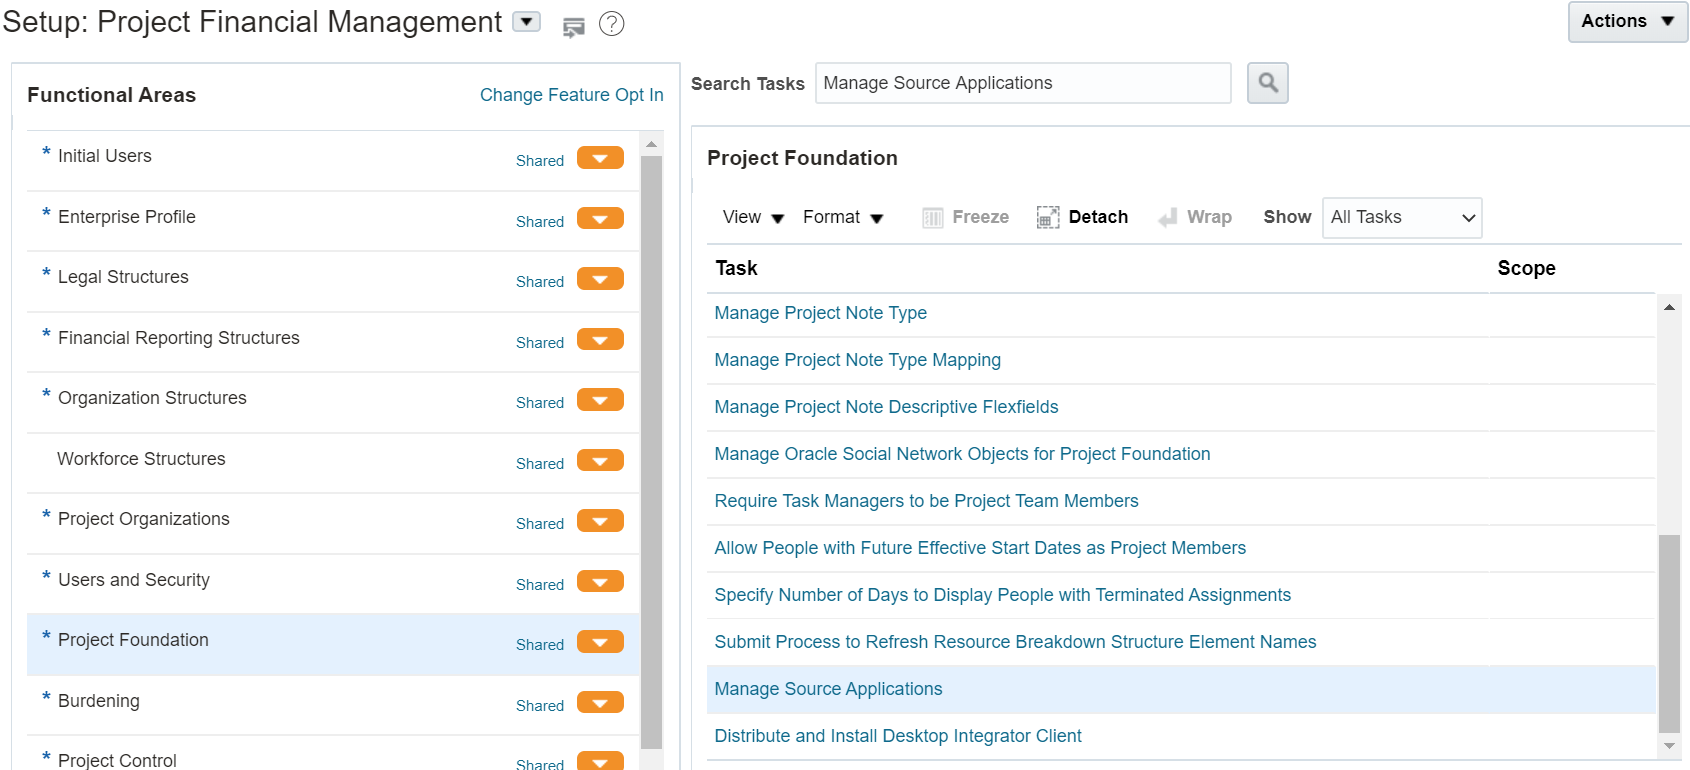Click the Detach toolbar button
The height and width of the screenshot is (770, 1690).
[x=1082, y=217]
